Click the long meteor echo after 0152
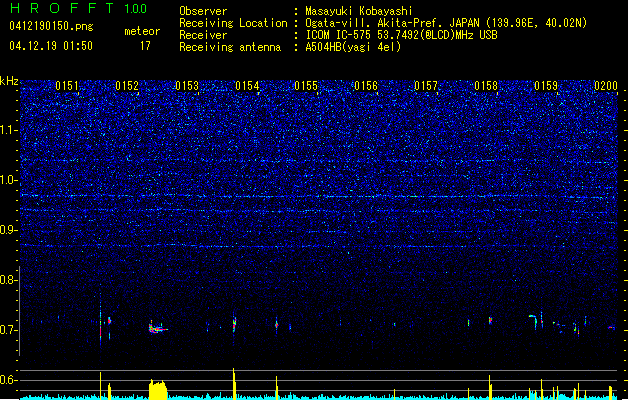 [x=158, y=328]
